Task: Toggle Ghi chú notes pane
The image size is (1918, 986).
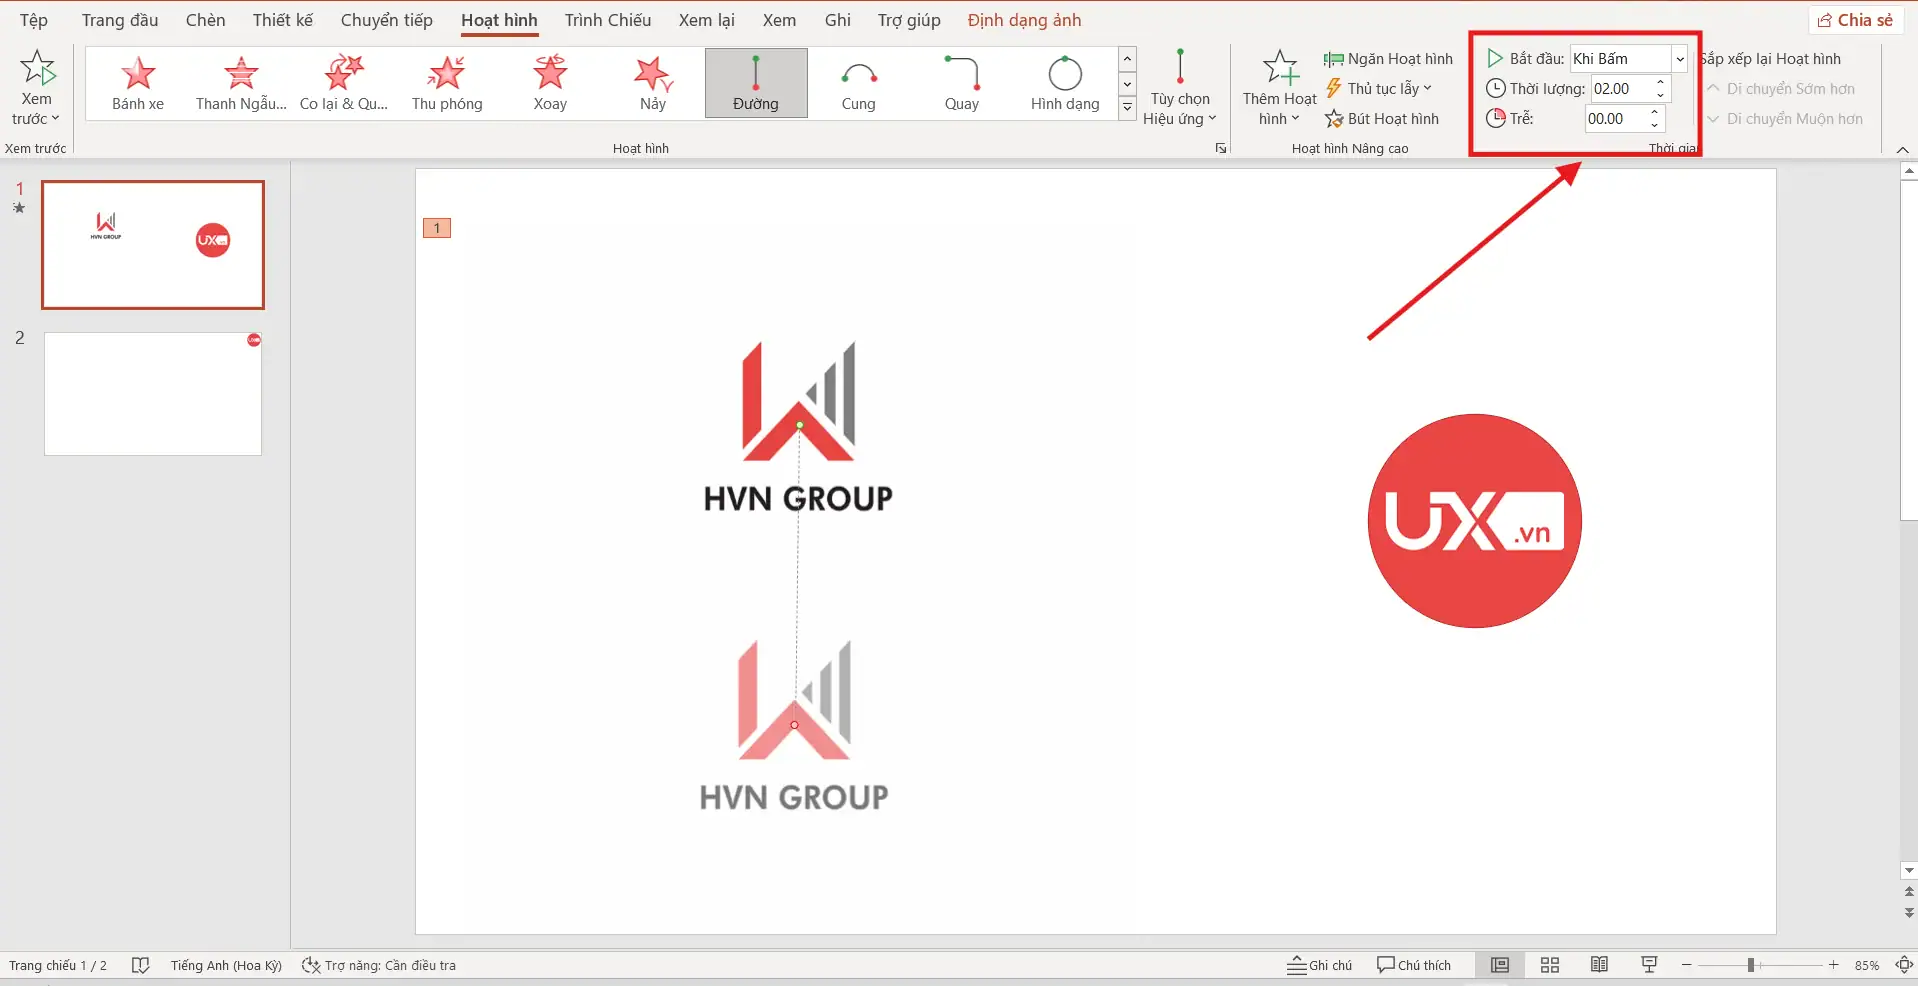Action: click(1319, 965)
